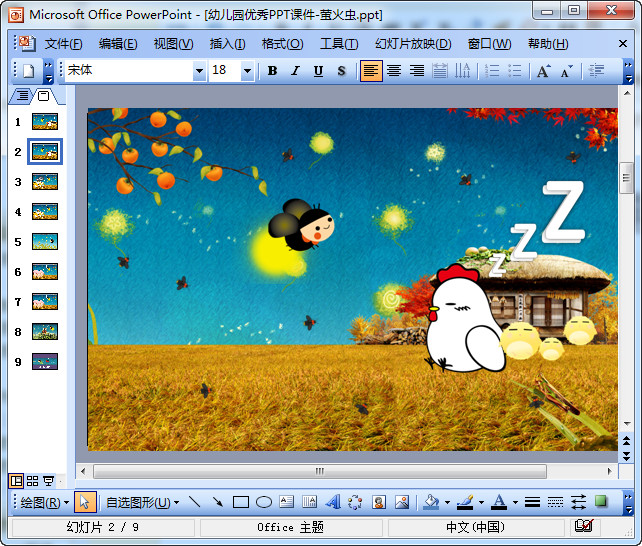Toggle Underline formatting
This screenshot has height=546, width=642.
tap(318, 71)
